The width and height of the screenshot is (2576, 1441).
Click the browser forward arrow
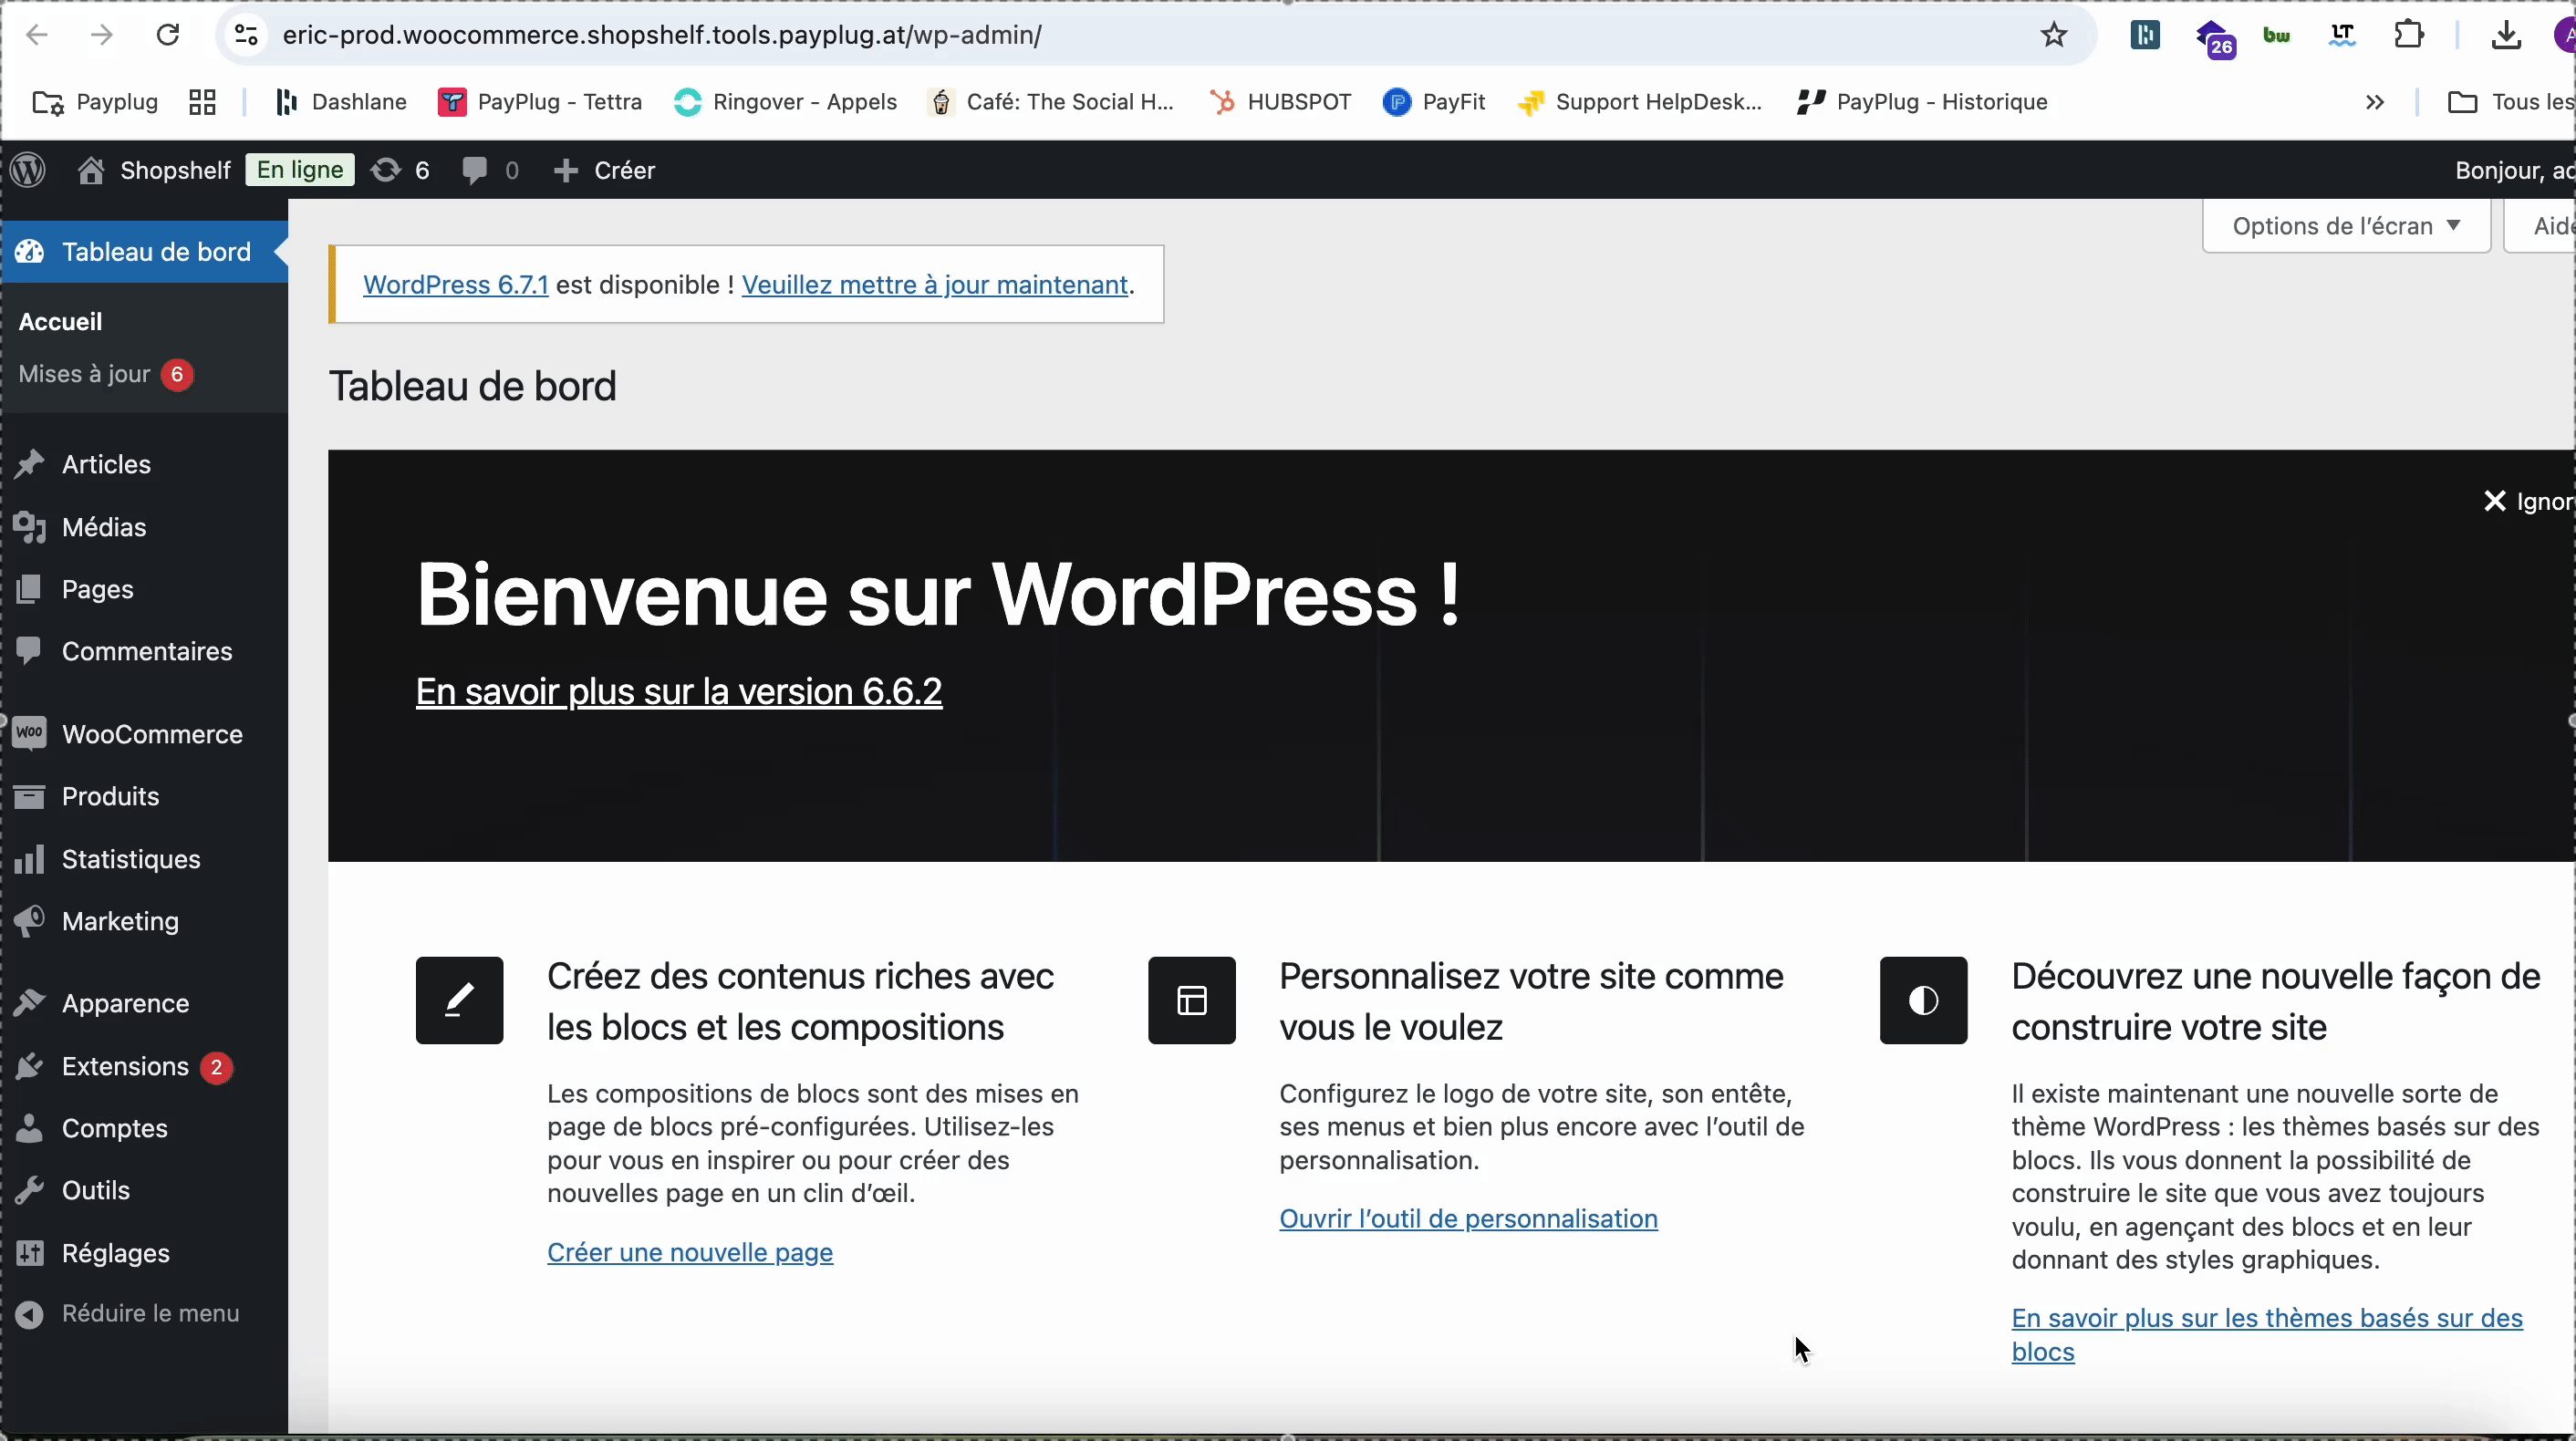pos(101,36)
